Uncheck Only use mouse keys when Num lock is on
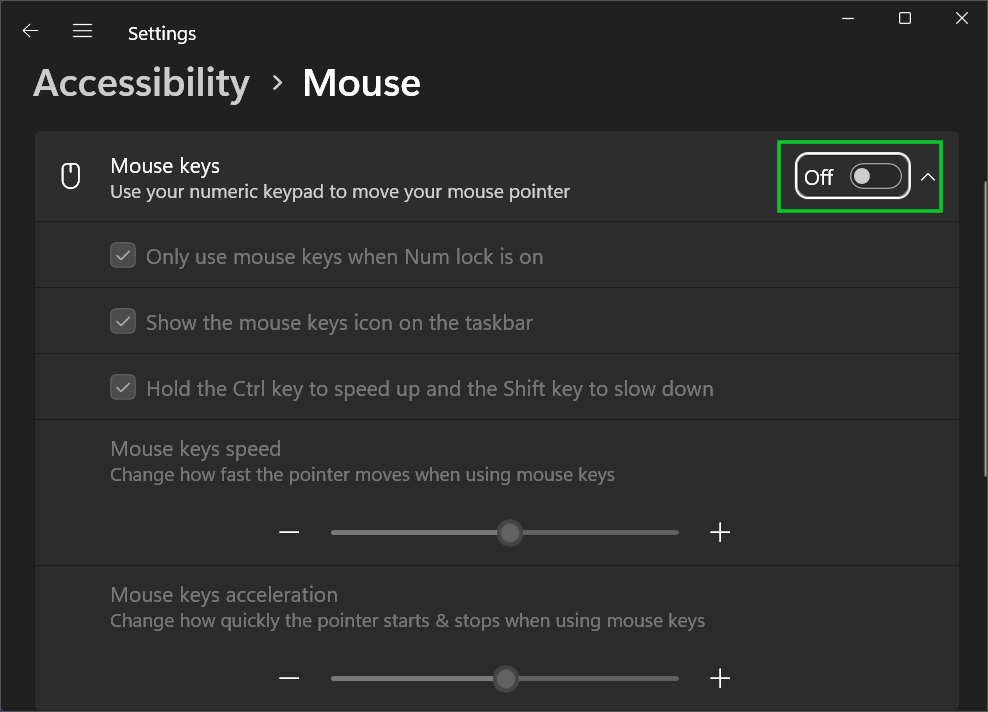This screenshot has width=988, height=712. tap(122, 255)
